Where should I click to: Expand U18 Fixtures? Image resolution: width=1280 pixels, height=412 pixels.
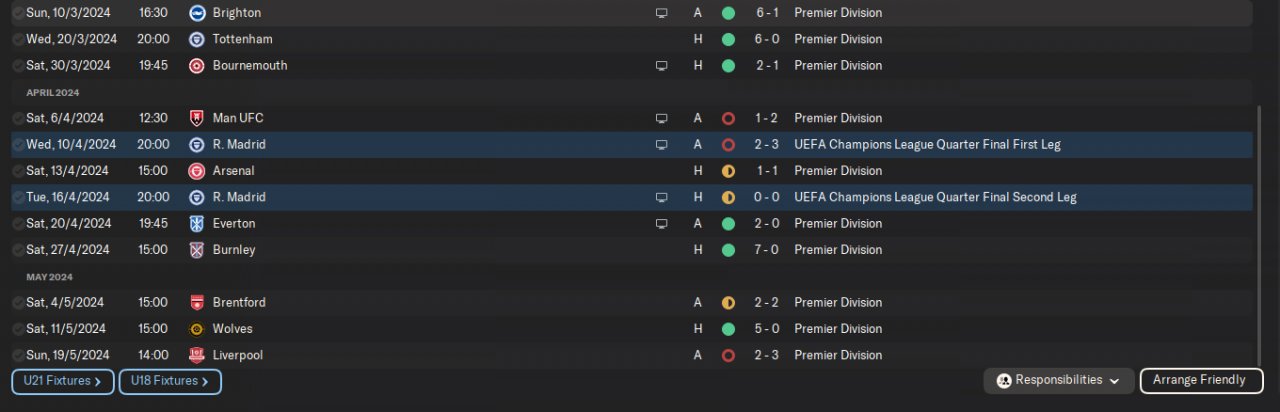(170, 381)
